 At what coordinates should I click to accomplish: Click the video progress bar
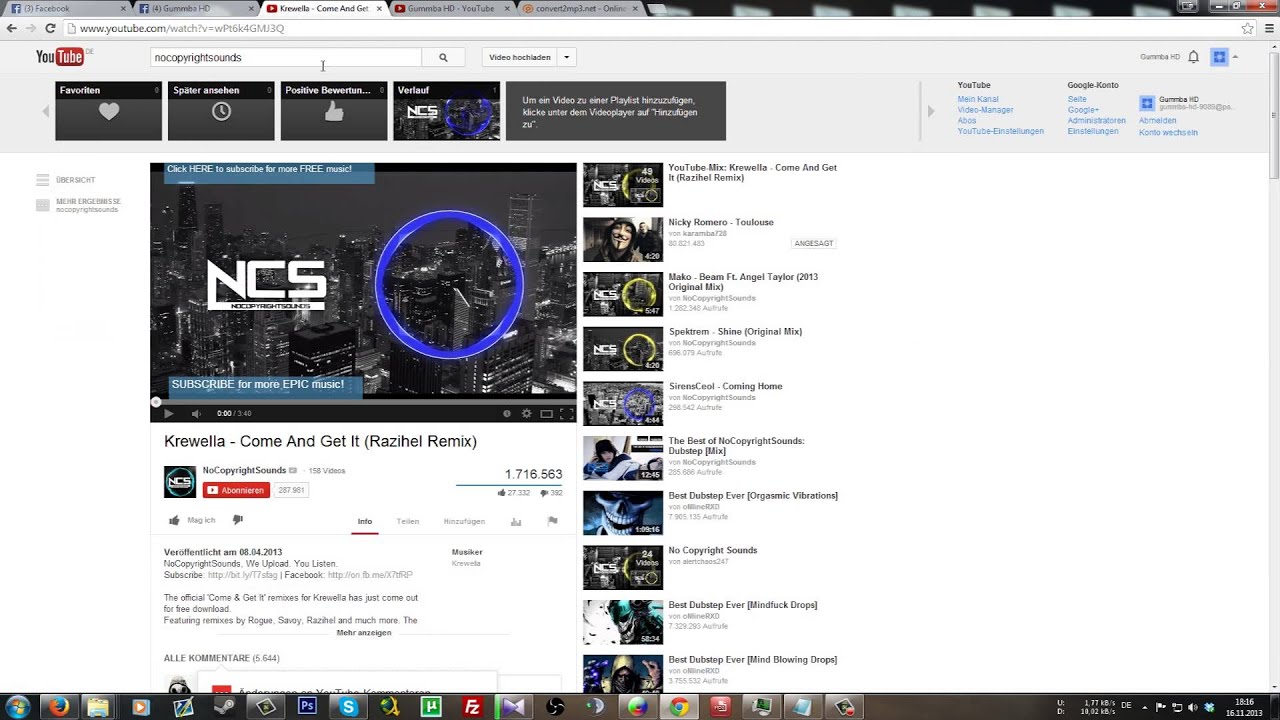pos(363,402)
